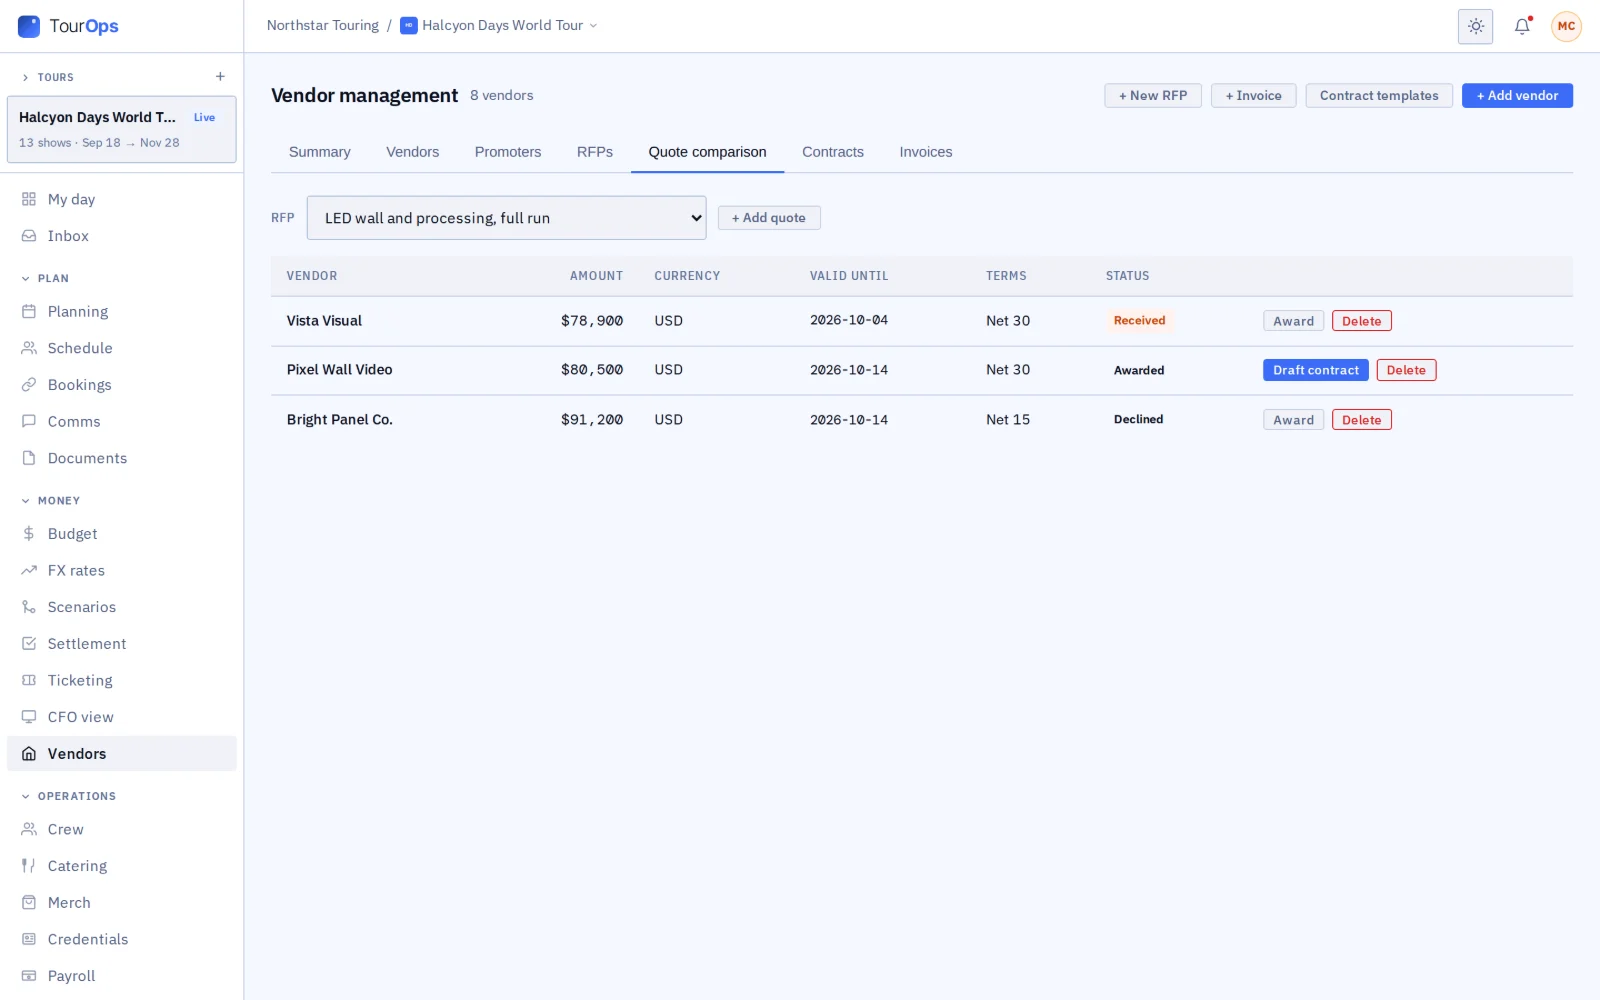Switch to the Contracts tab
The width and height of the screenshot is (1600, 1000).
click(832, 152)
